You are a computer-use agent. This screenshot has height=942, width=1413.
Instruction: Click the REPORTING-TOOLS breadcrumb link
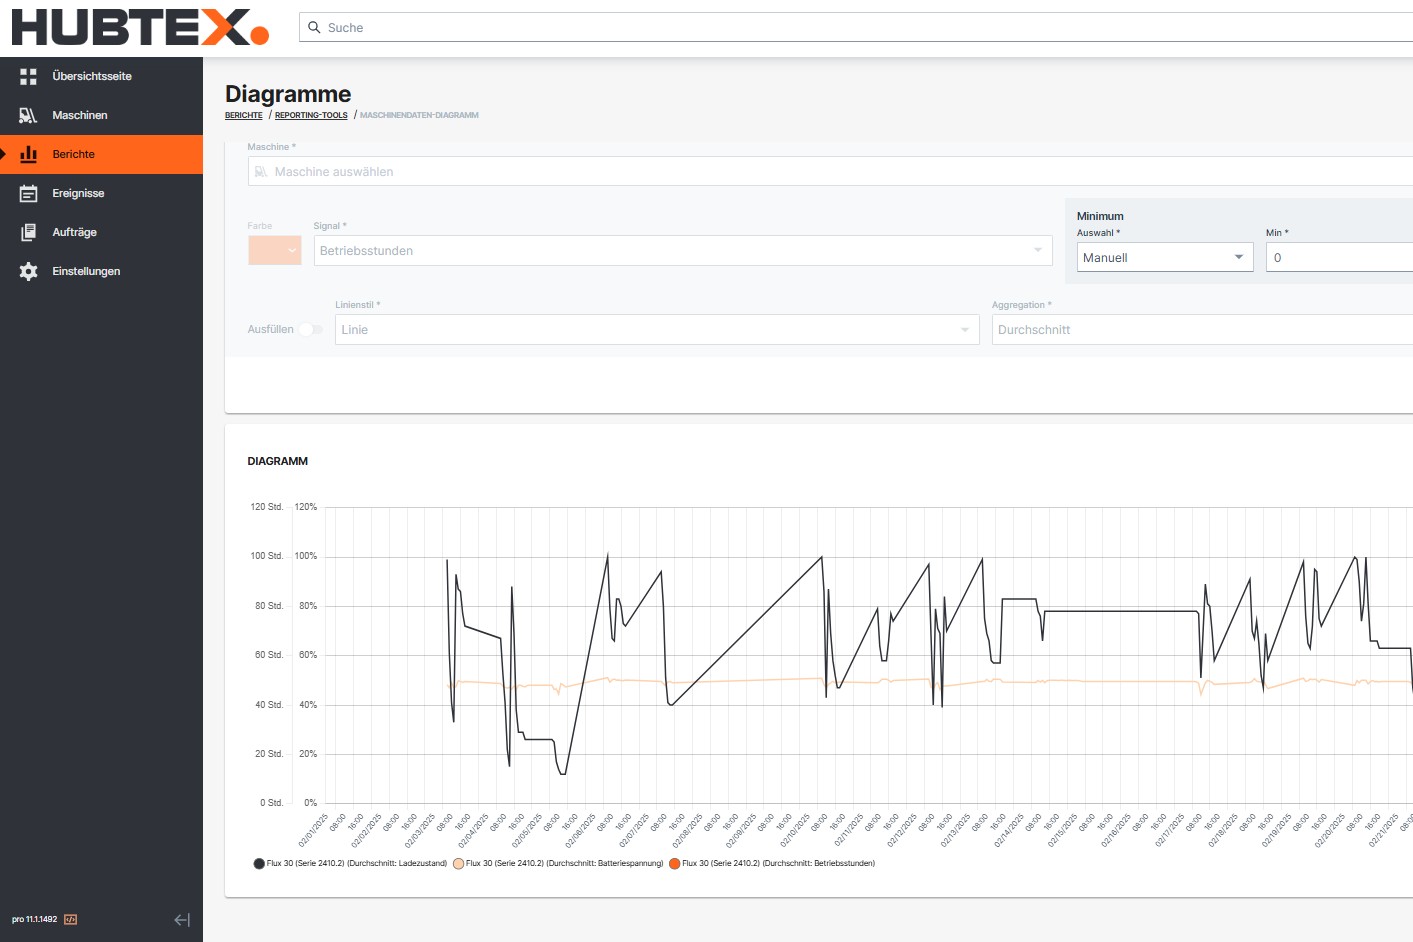pyautogui.click(x=311, y=115)
